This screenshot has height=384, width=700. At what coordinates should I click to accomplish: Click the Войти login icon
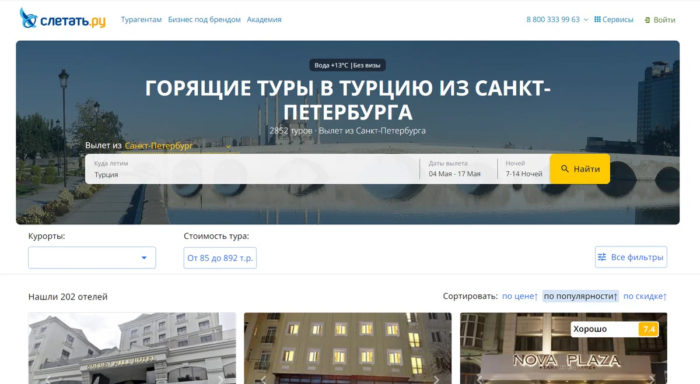click(x=647, y=20)
